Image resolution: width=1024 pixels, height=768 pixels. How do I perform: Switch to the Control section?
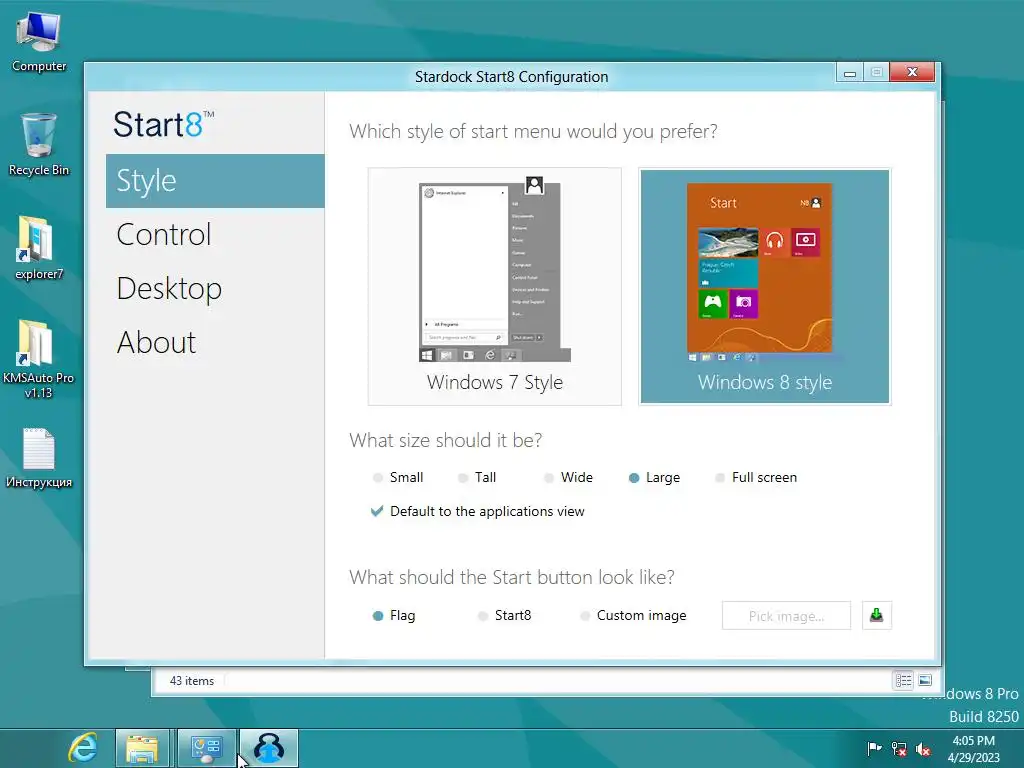click(215, 234)
